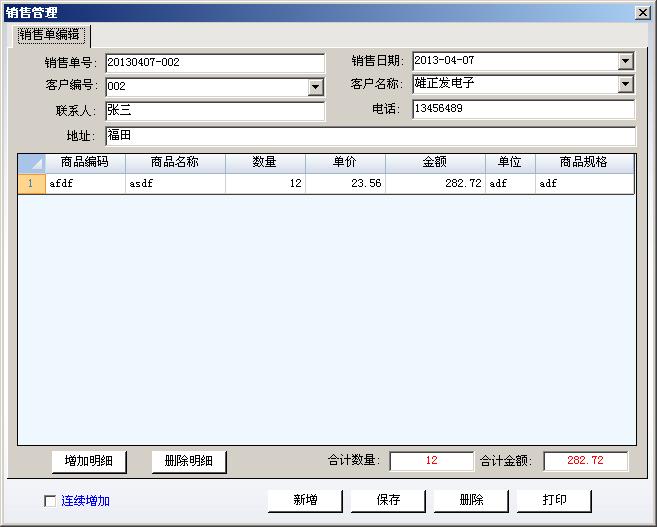The image size is (657, 527).
Task: Select the 商品规格 cell showing adf
Action: coord(585,183)
